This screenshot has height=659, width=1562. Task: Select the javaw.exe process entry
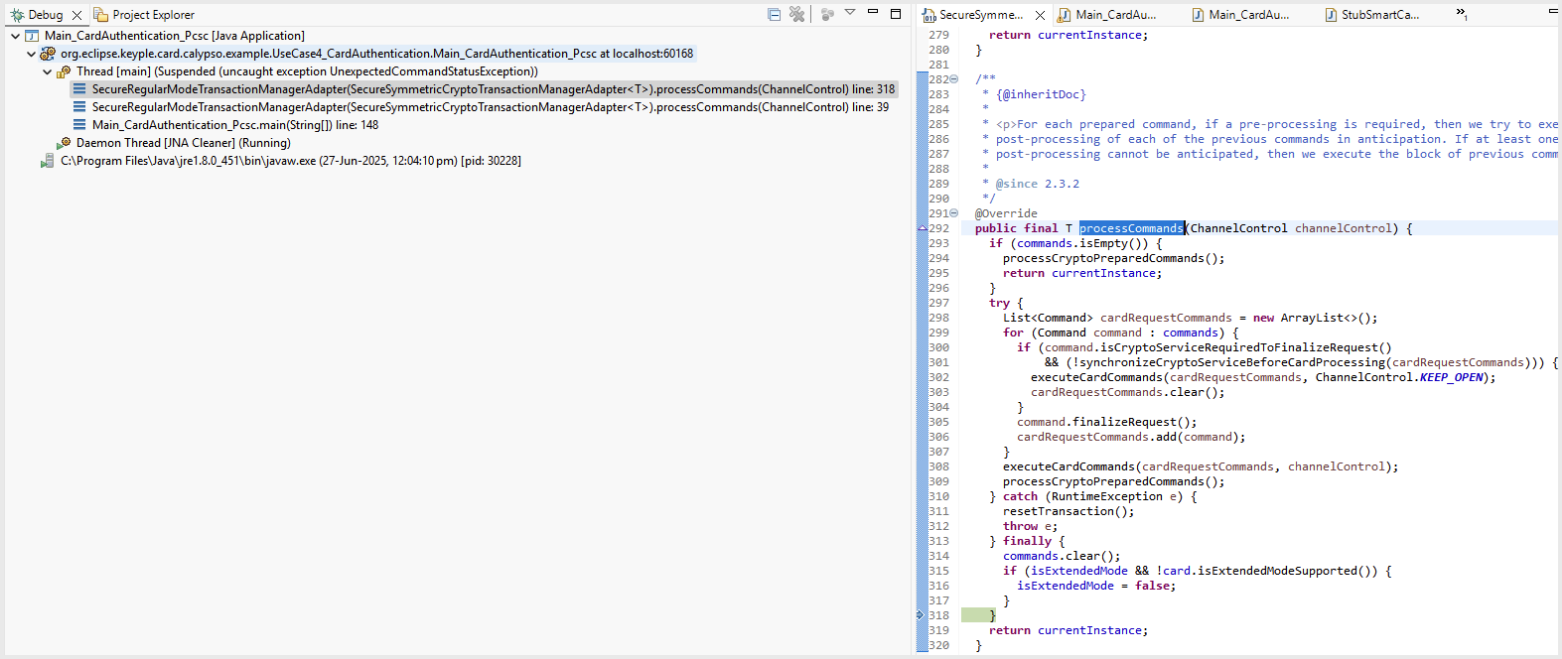pyautogui.click(x=291, y=161)
